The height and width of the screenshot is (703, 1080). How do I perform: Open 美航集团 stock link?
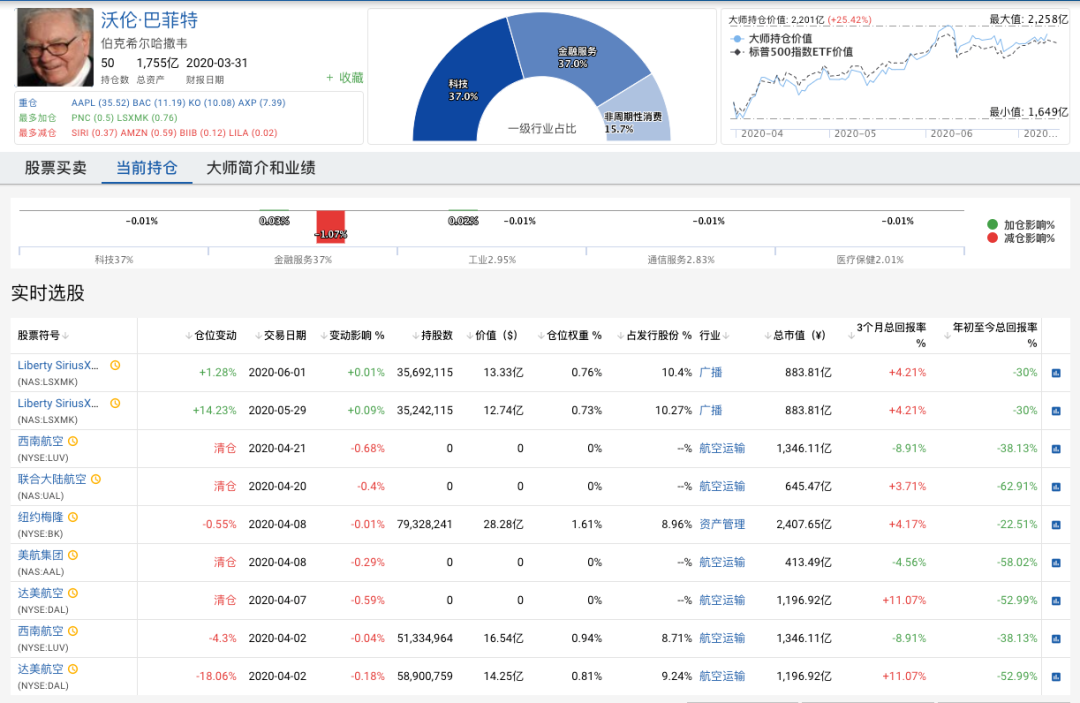click(41, 555)
